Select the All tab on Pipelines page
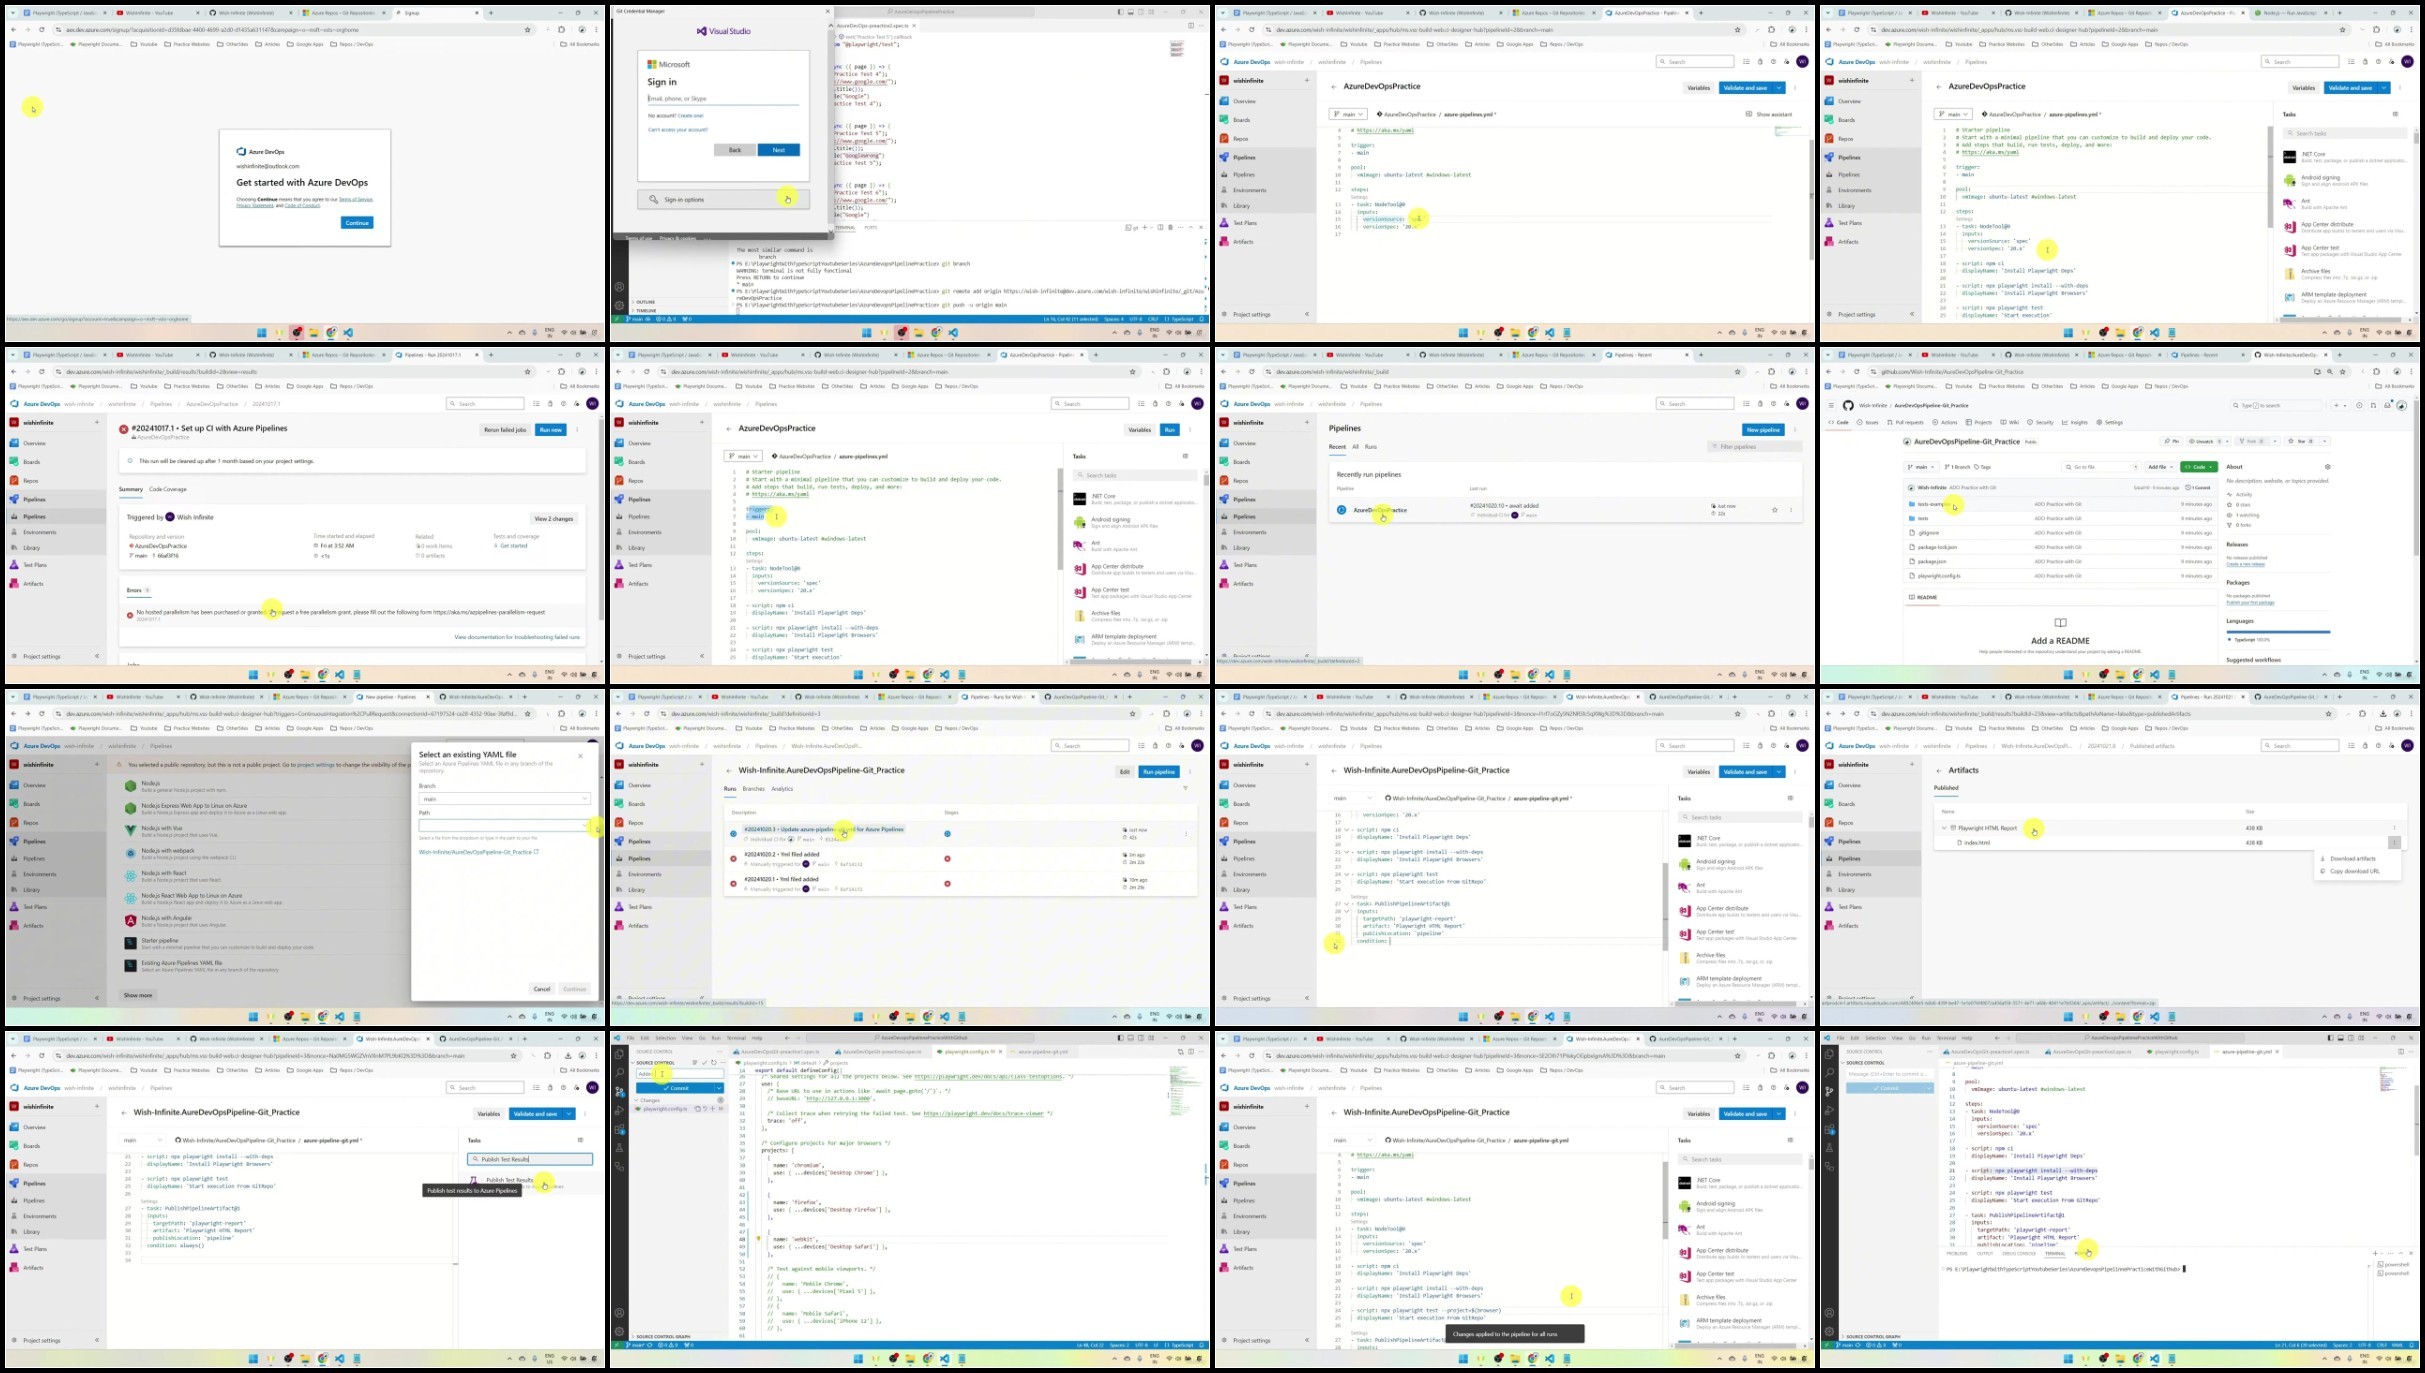 coord(1355,447)
